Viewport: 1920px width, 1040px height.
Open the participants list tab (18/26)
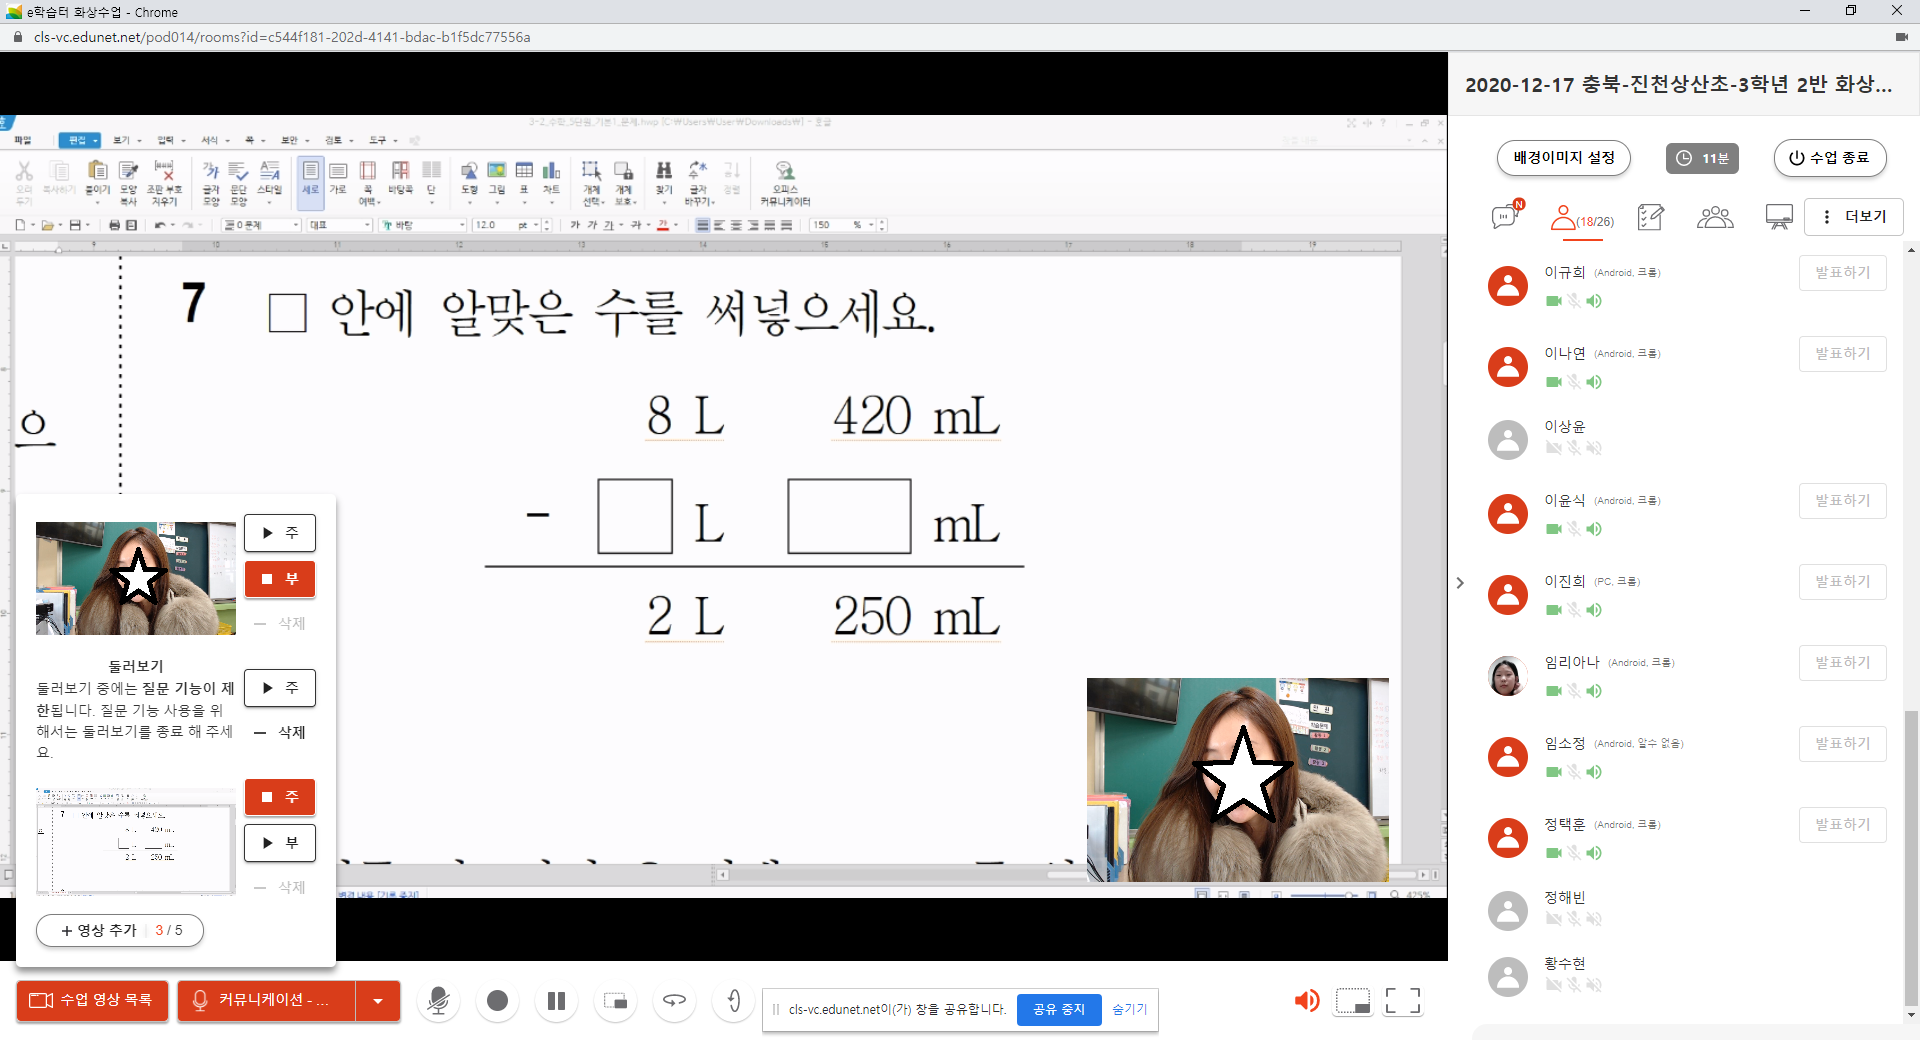pos(1582,217)
